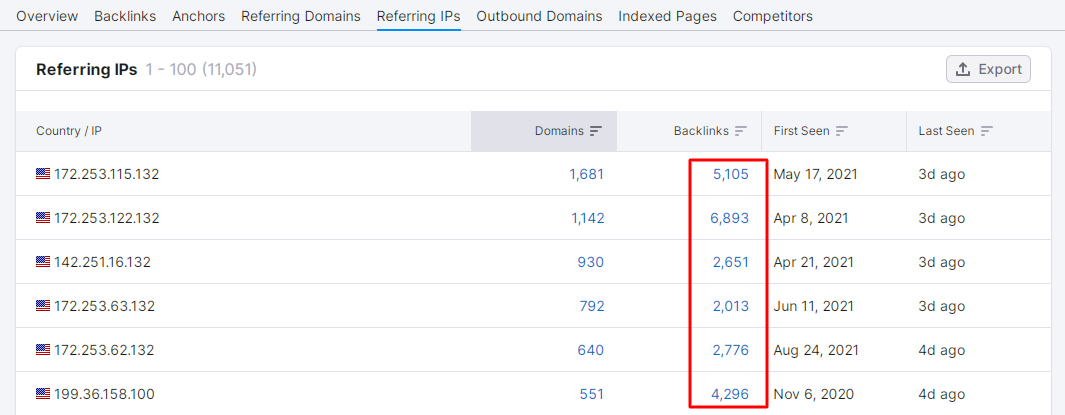Click the Apr 21, 2021 date
The image size is (1065, 415).
point(814,262)
